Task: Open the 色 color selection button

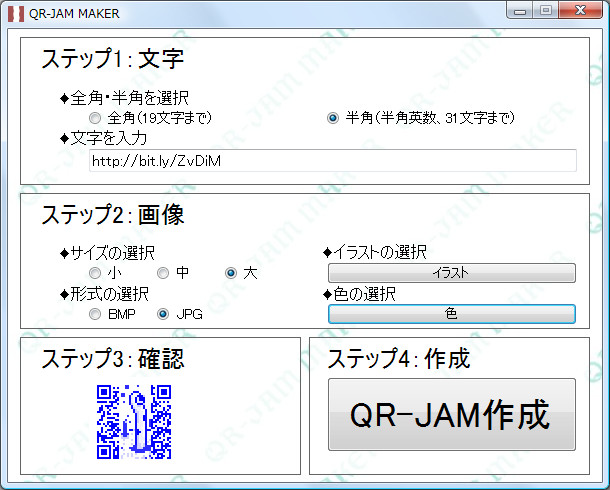Action: tap(452, 313)
